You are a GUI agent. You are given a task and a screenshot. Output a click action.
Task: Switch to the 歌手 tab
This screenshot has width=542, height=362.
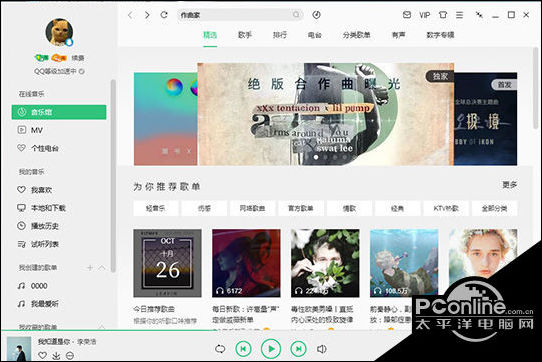tap(245, 35)
